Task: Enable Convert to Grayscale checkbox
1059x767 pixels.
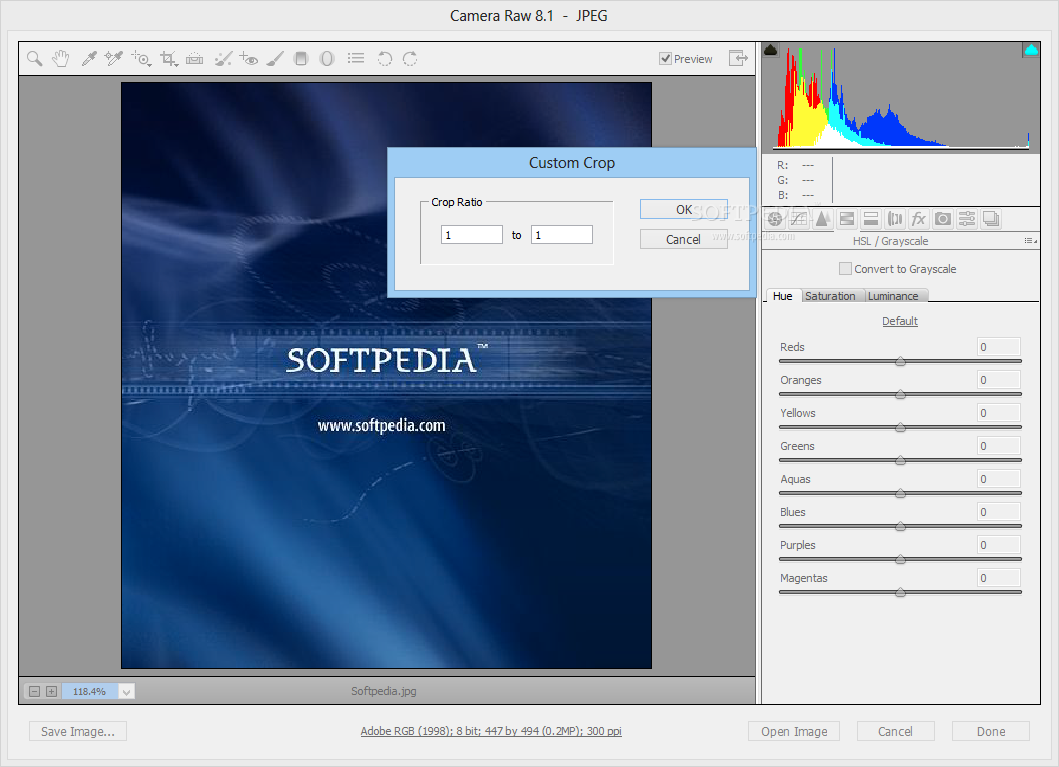Action: pos(845,269)
